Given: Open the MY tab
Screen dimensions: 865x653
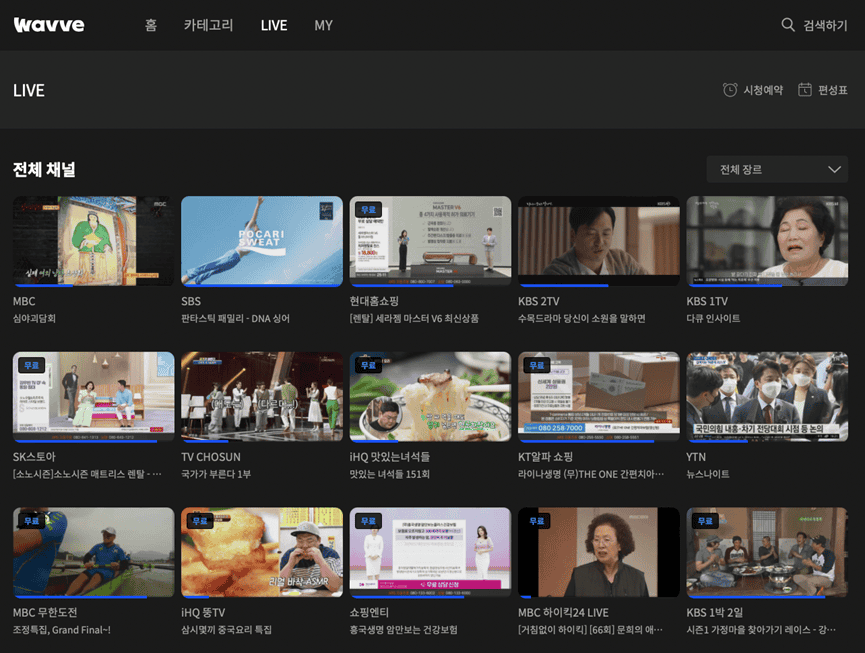Looking at the screenshot, I should [x=323, y=25].
